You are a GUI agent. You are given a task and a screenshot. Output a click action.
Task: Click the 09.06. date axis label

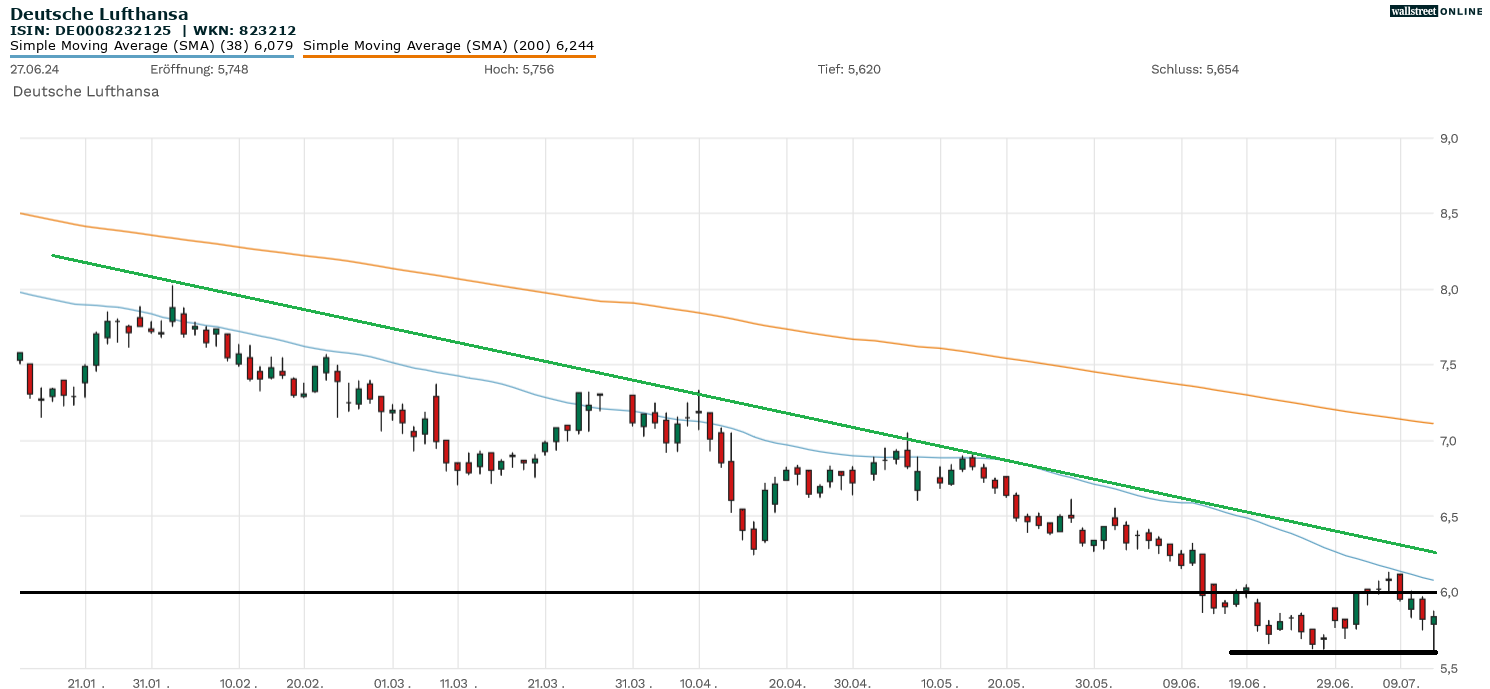tap(1181, 683)
